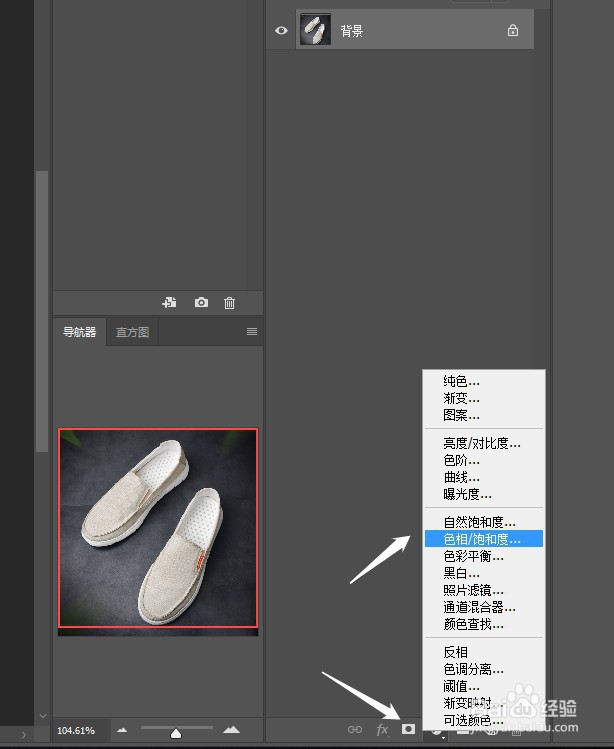Select 照片滤镜... adjustment

pos(484,590)
